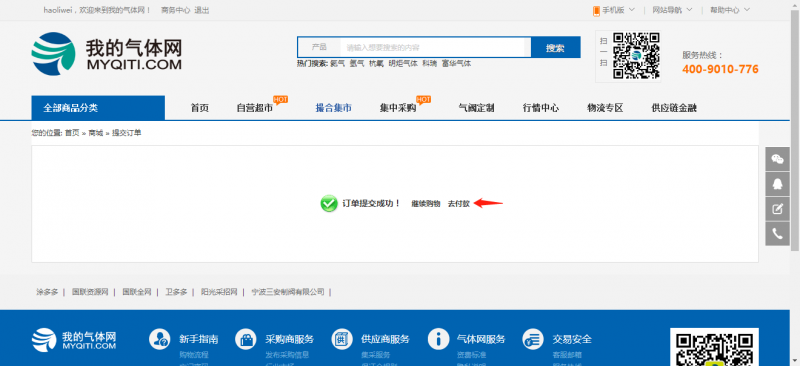The height and width of the screenshot is (366, 800).
Task: Click the 交易安全 footer heading
Action: [x=572, y=339]
